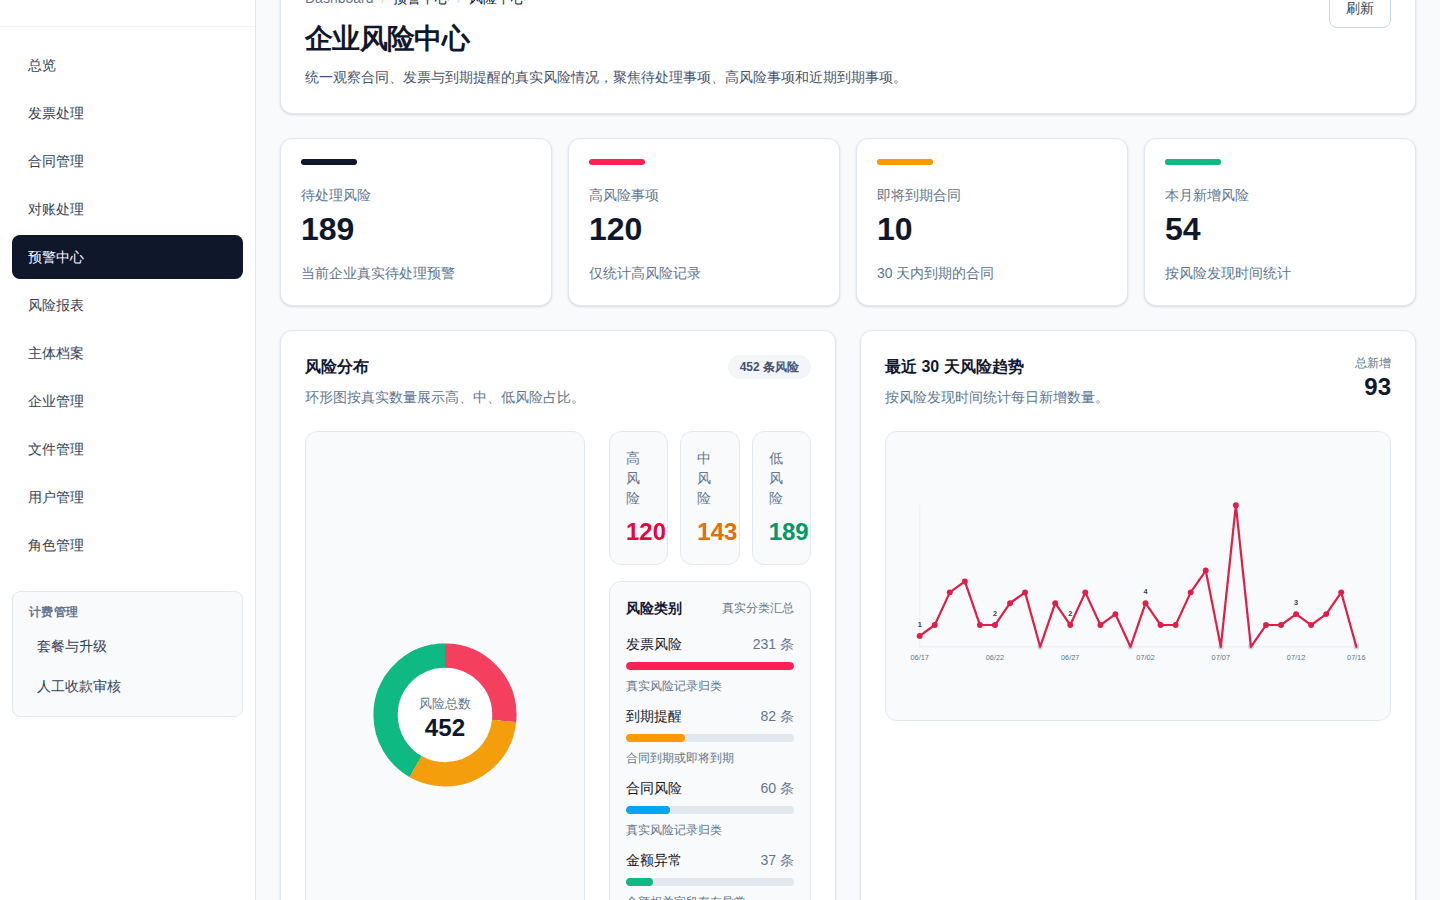Click the 待处理风险 189 card
The image size is (1440, 900).
416,222
